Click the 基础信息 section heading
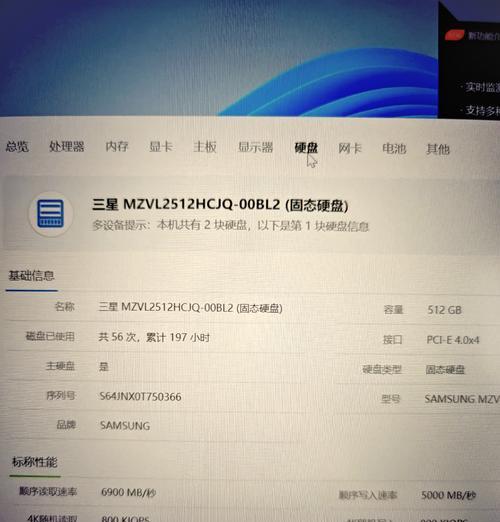This screenshot has height=522, width=500. (x=31, y=276)
